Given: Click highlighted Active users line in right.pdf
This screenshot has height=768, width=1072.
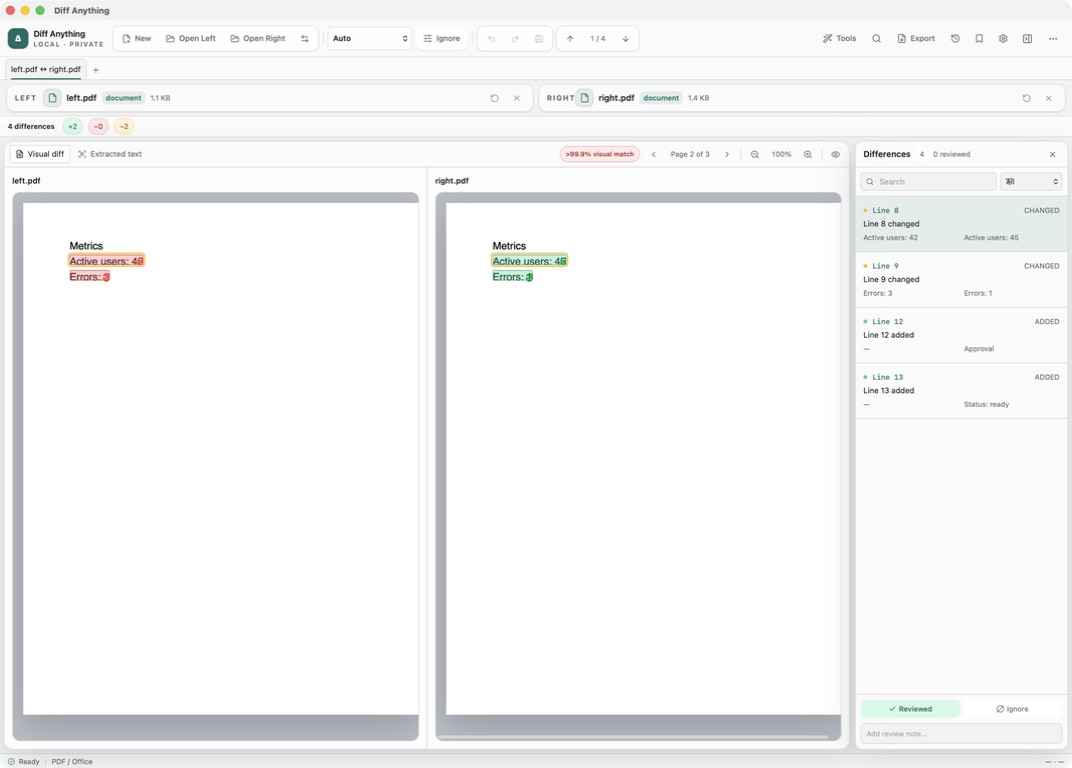Looking at the screenshot, I should point(529,261).
